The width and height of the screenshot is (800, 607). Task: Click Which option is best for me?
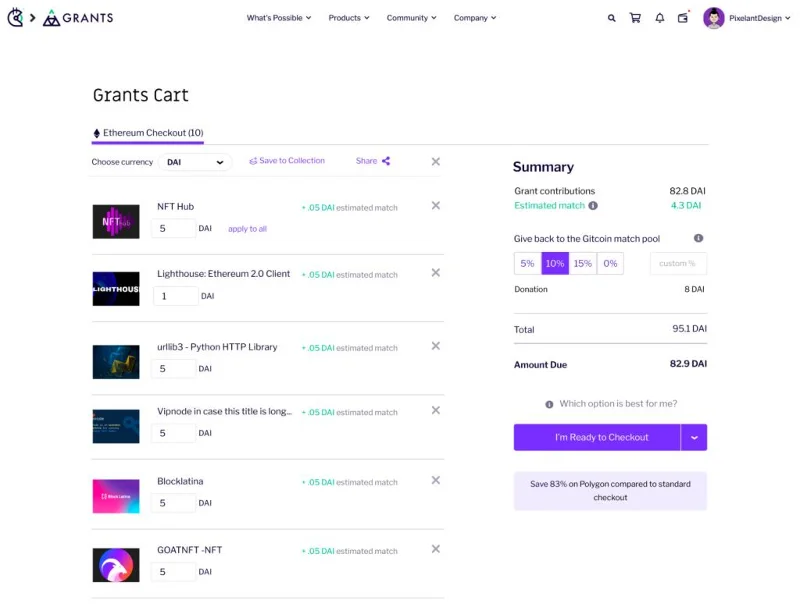coord(618,403)
